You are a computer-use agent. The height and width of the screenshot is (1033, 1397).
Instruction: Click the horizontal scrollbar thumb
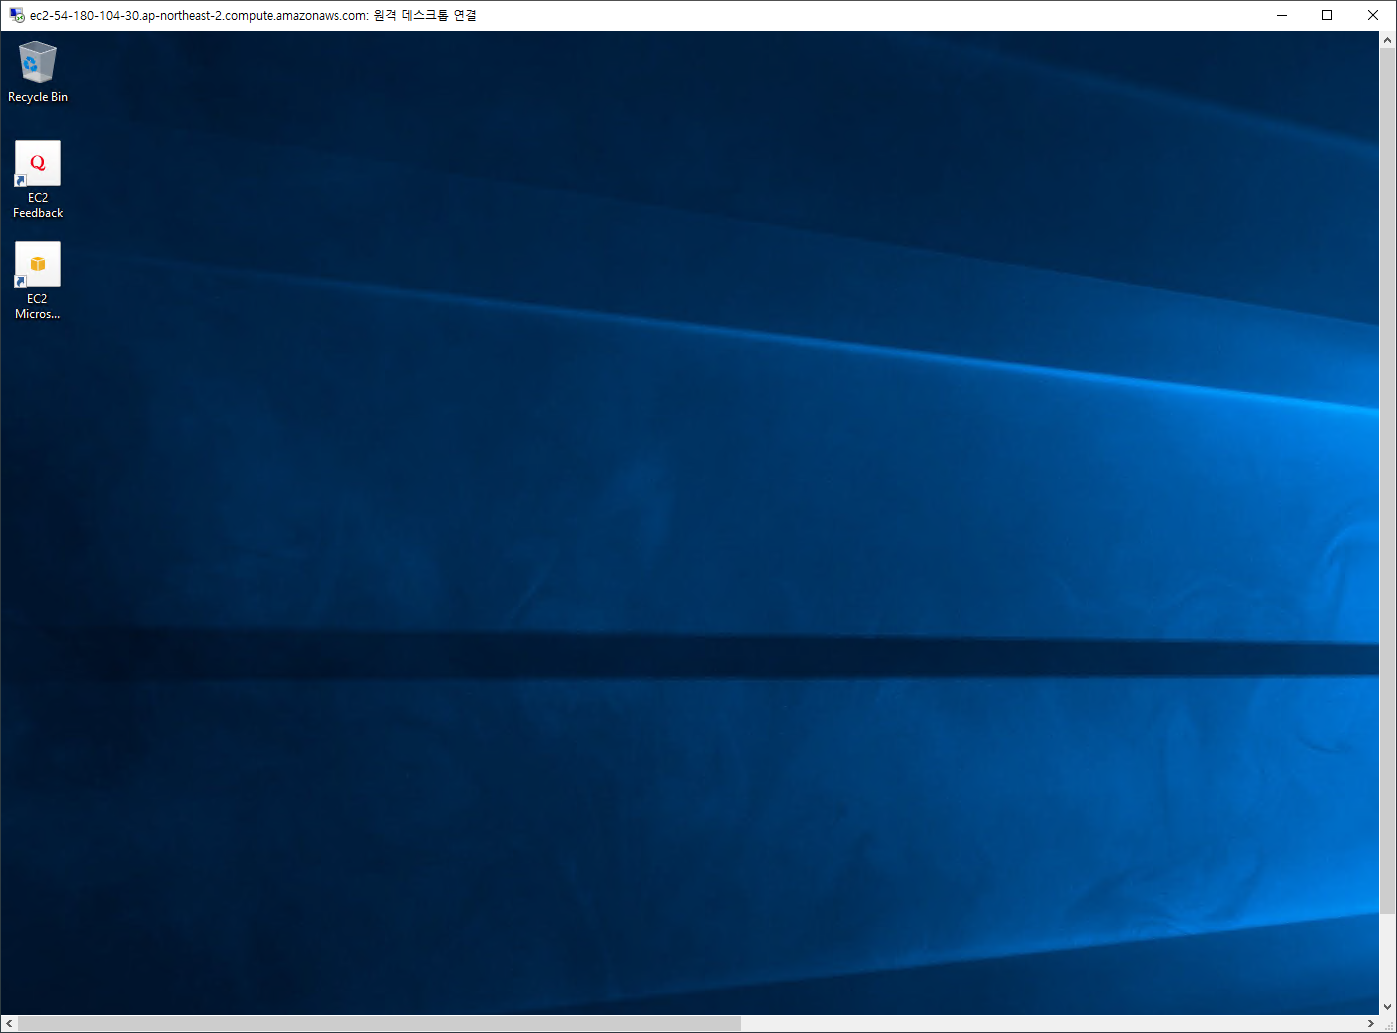pos(379,1023)
